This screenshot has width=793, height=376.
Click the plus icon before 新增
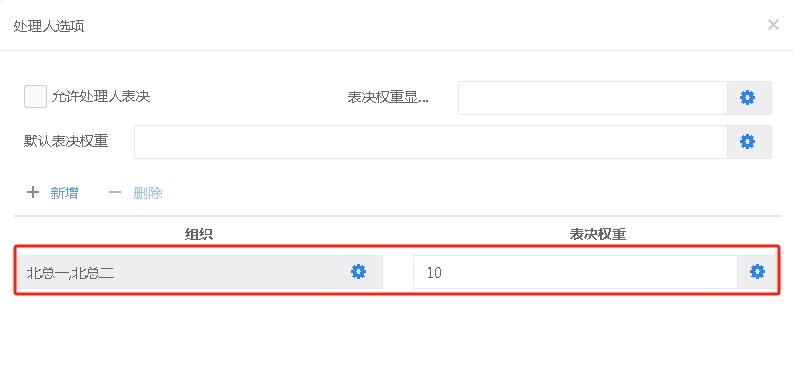(33, 192)
